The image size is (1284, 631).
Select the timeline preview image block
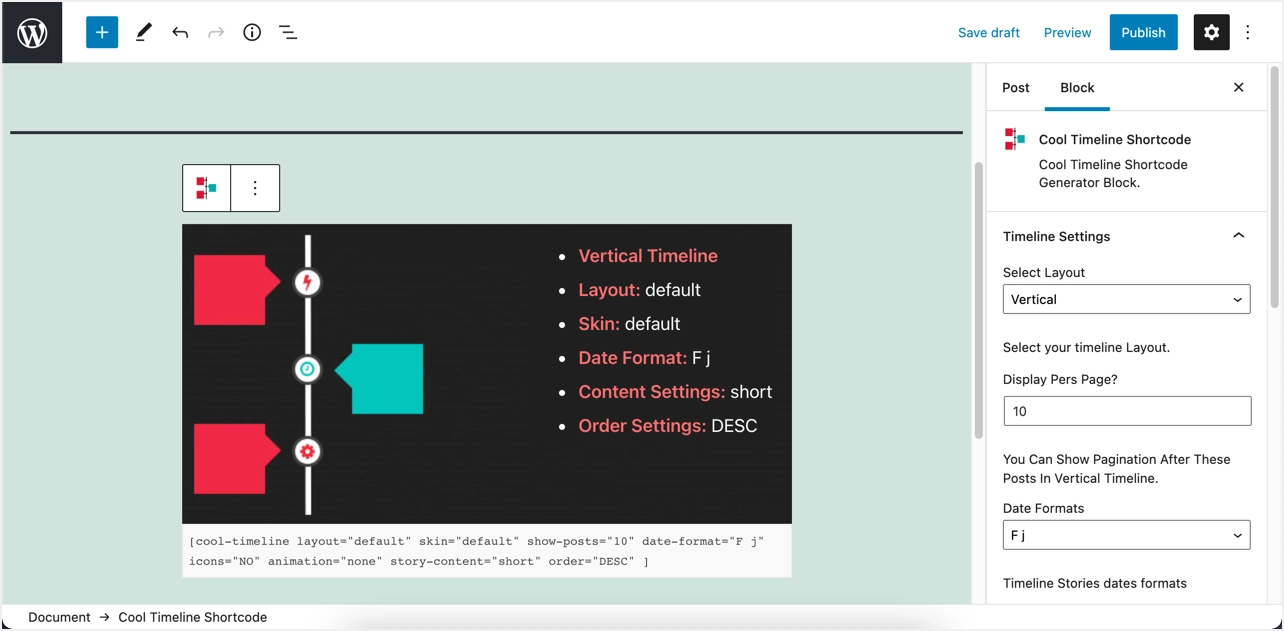(x=487, y=374)
